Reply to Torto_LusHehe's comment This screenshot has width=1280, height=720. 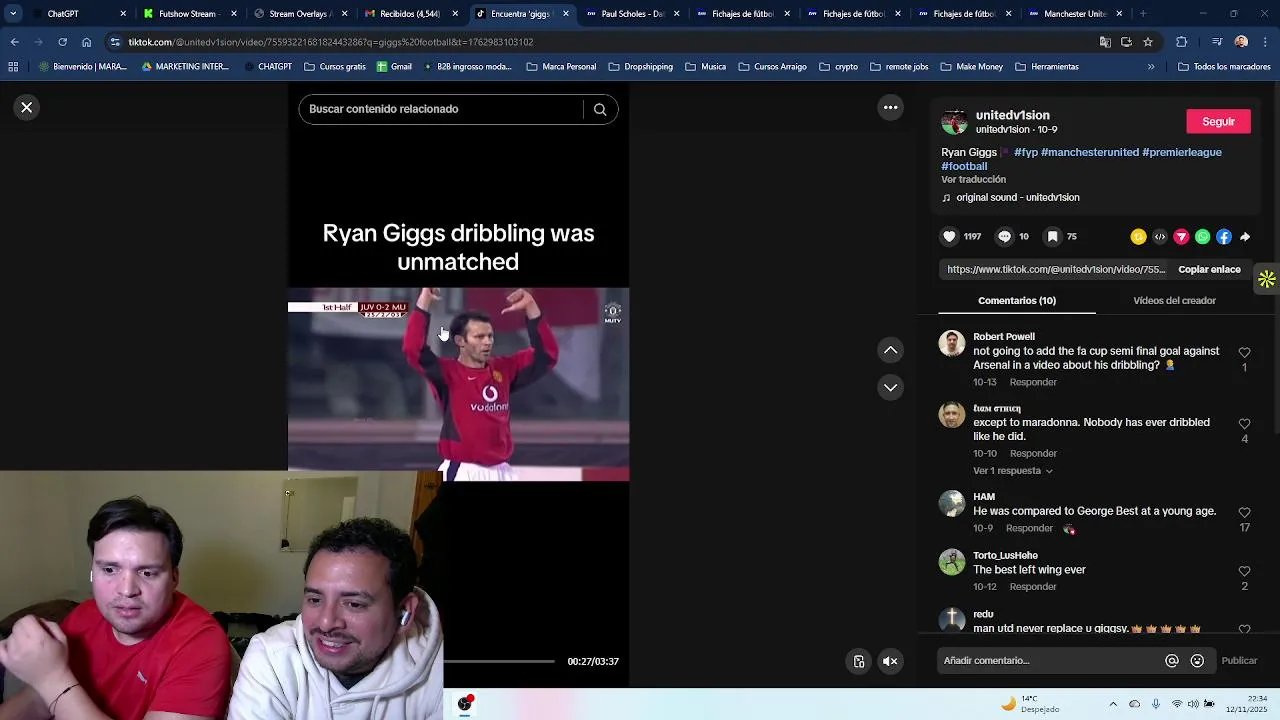click(x=1033, y=587)
